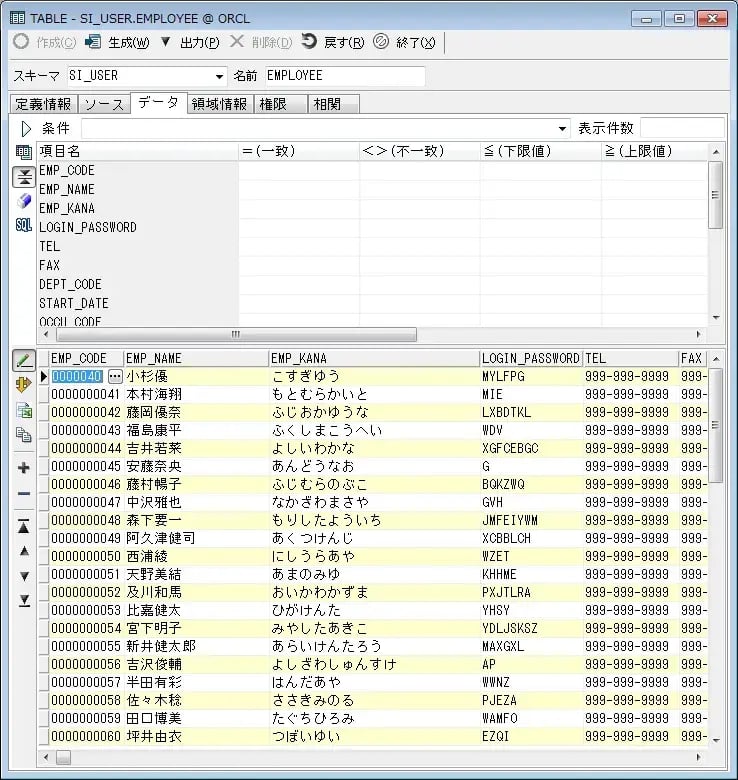Screen dimensions: 738x780
Task: Switch to the 定義情報 tab
Action: tap(42, 104)
